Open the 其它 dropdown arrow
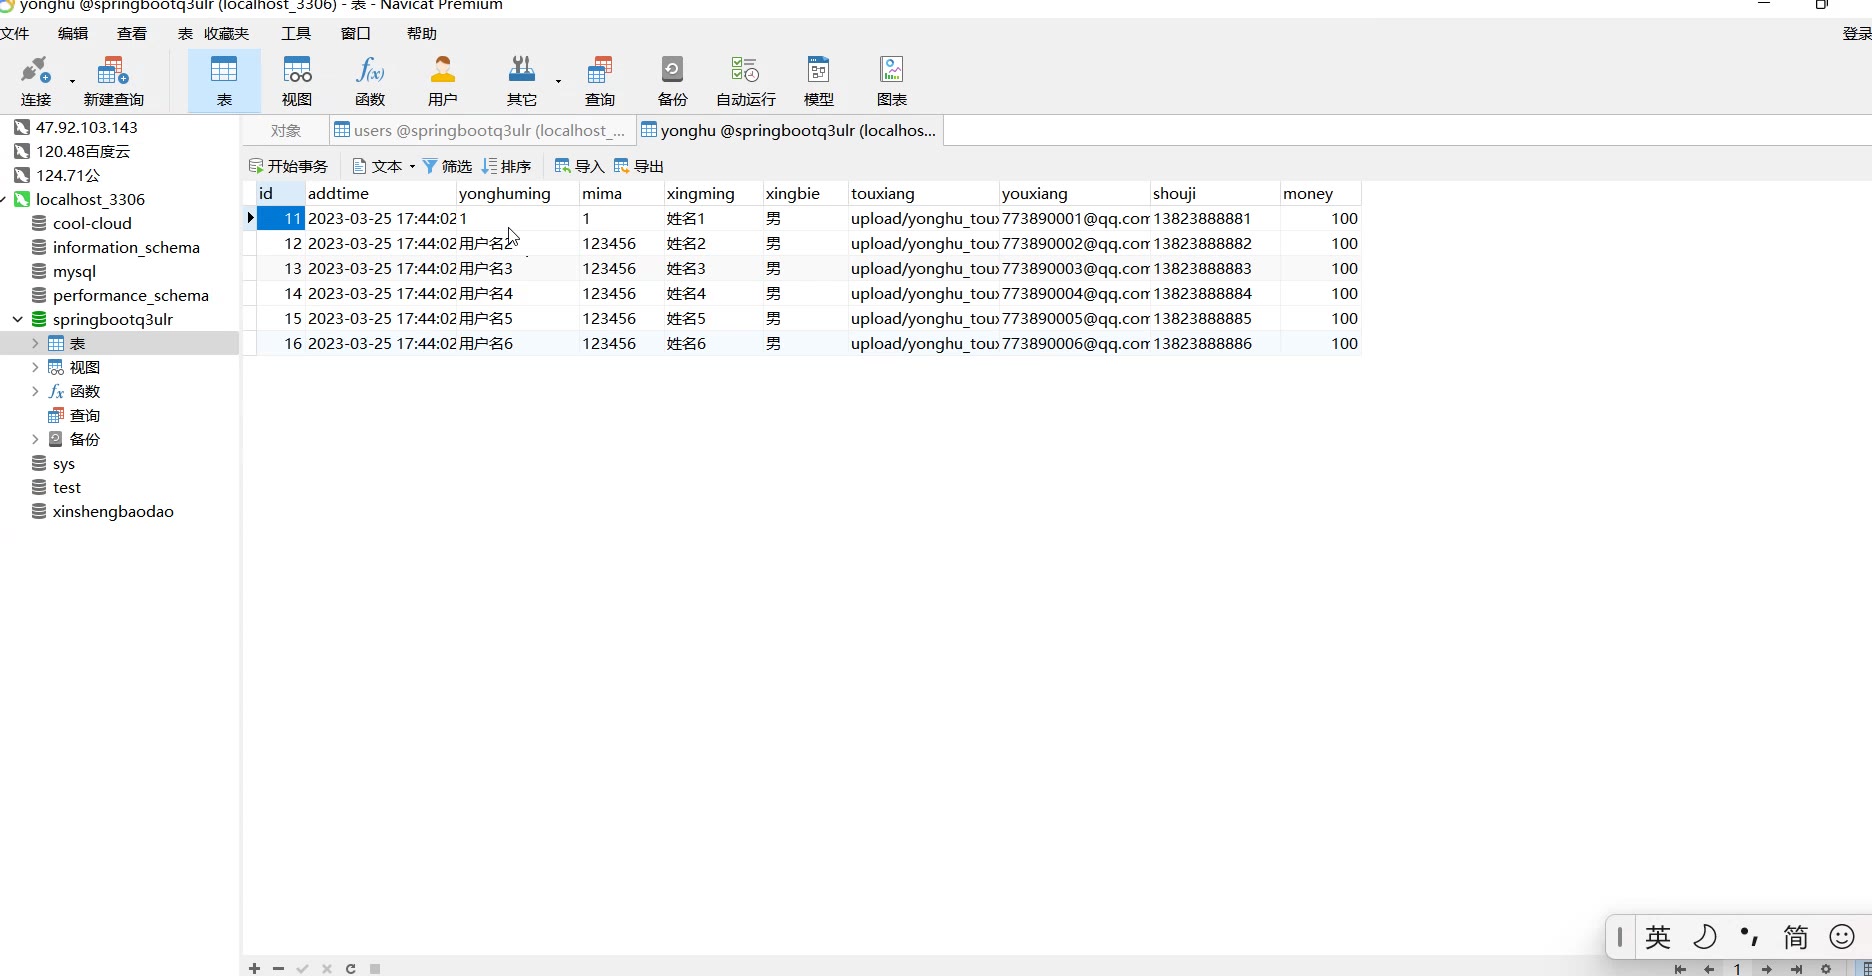Viewport: 1872px width, 976px height. 558,80
